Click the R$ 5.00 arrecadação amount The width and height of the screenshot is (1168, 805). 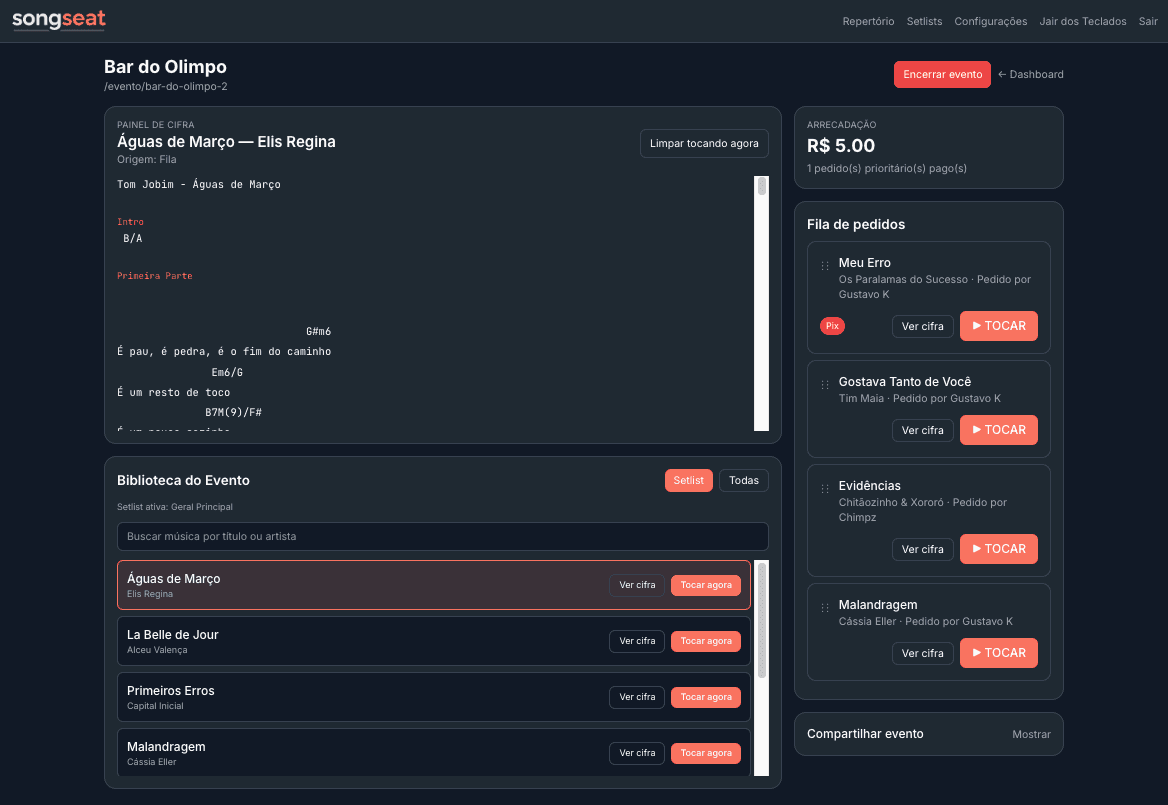[841, 145]
